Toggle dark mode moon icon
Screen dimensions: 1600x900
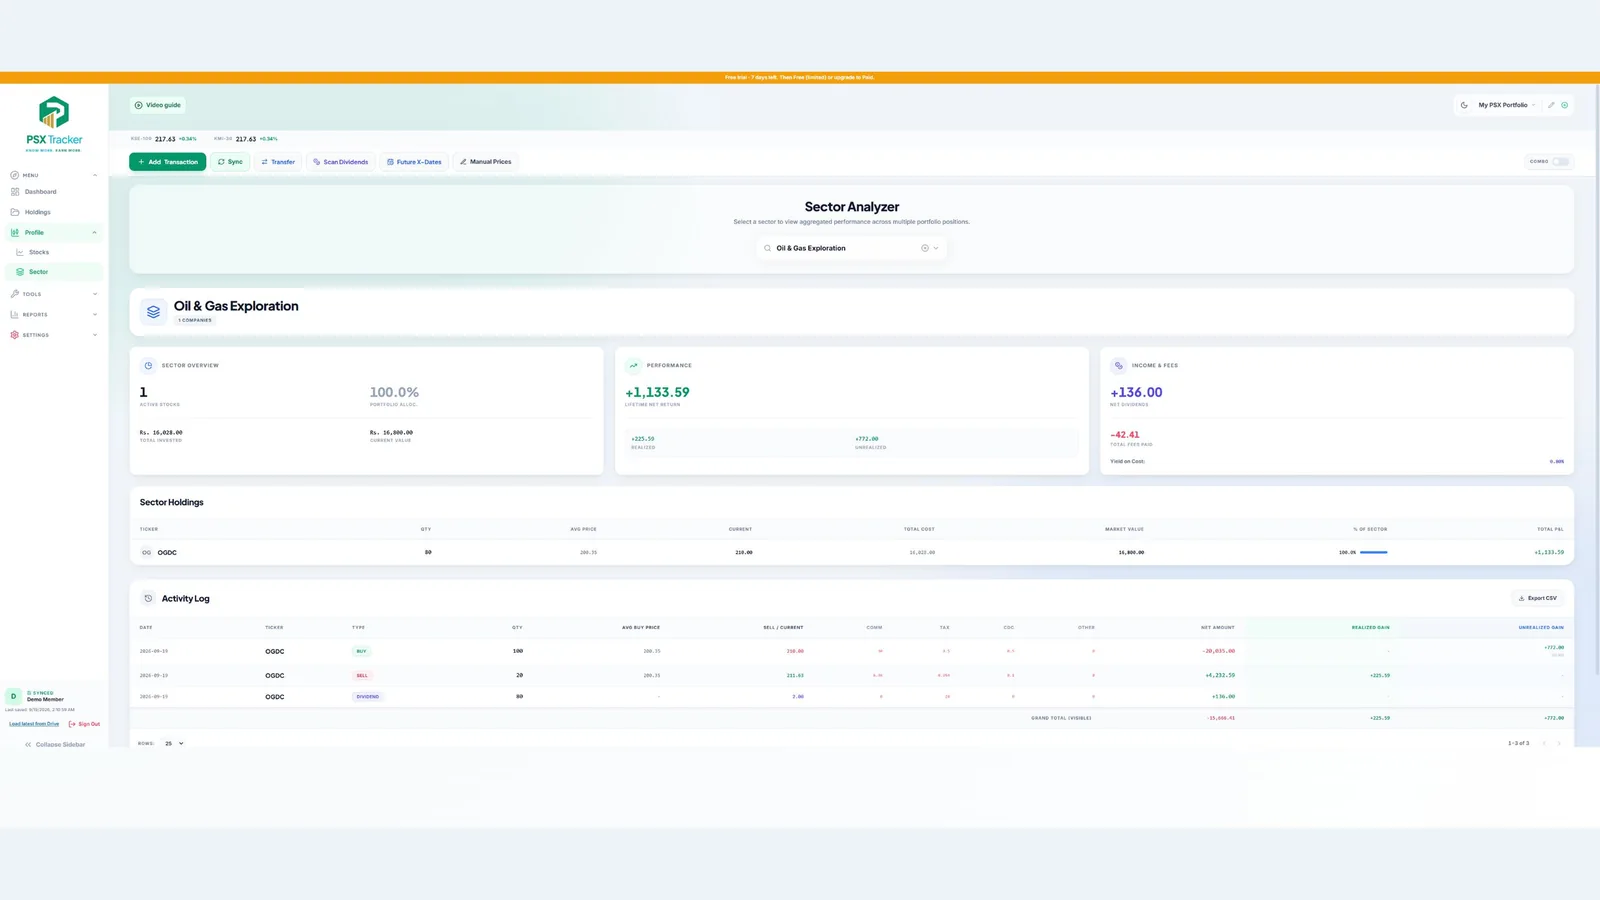click(1464, 105)
